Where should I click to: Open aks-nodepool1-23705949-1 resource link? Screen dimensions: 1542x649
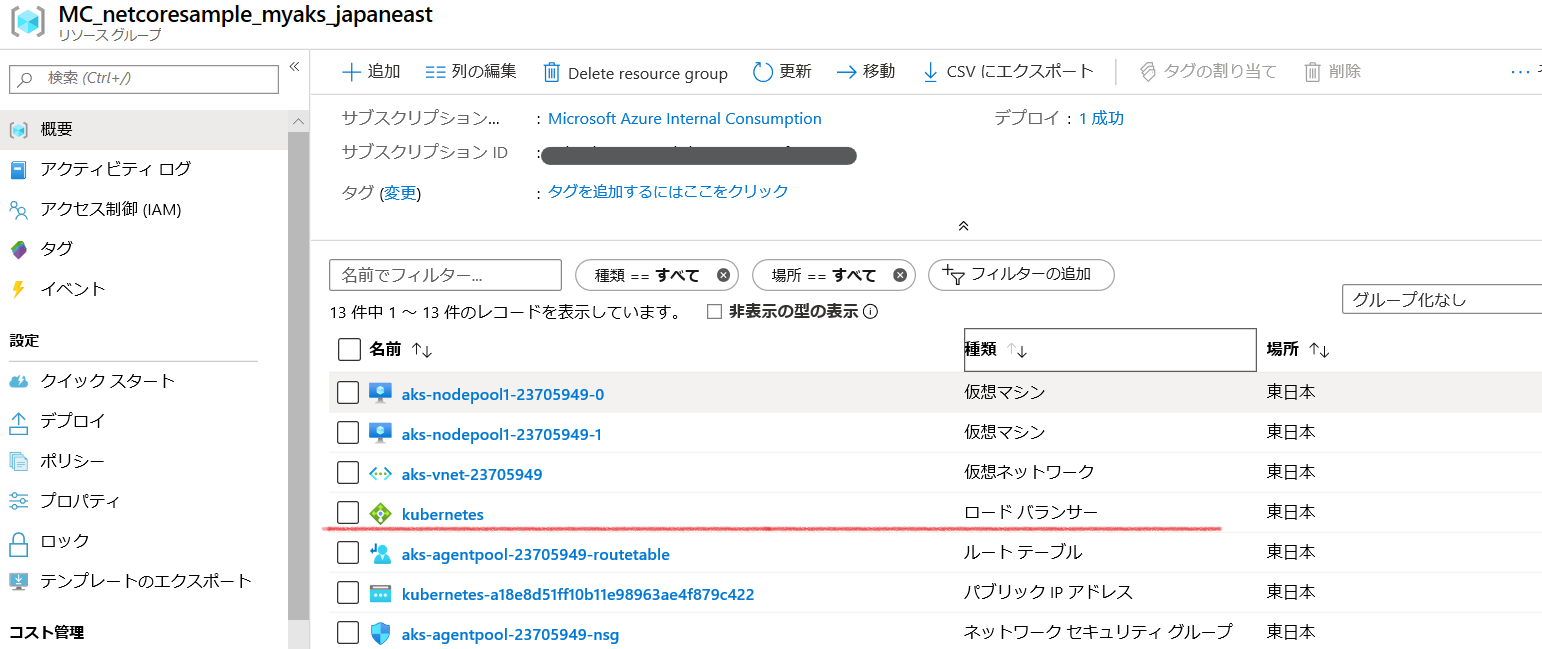tap(502, 434)
